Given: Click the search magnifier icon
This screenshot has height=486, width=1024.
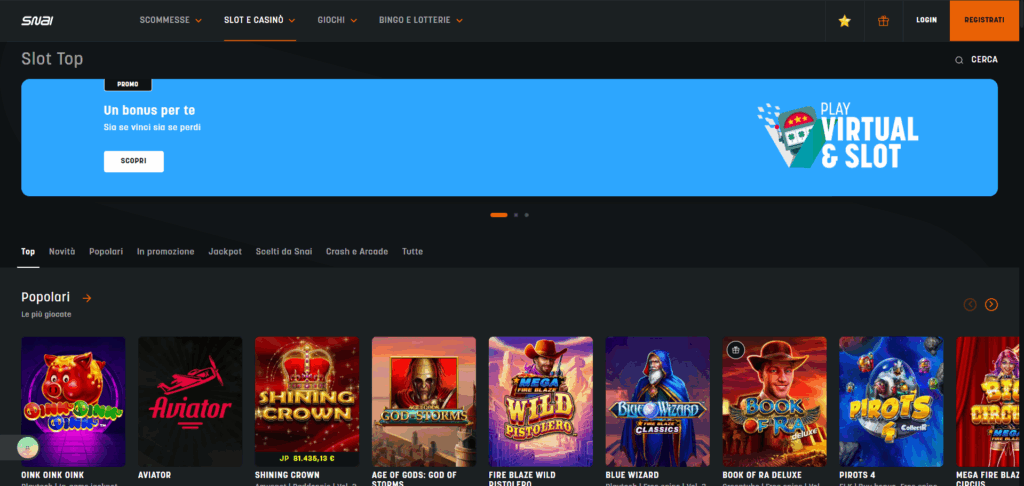Looking at the screenshot, I should tap(959, 60).
